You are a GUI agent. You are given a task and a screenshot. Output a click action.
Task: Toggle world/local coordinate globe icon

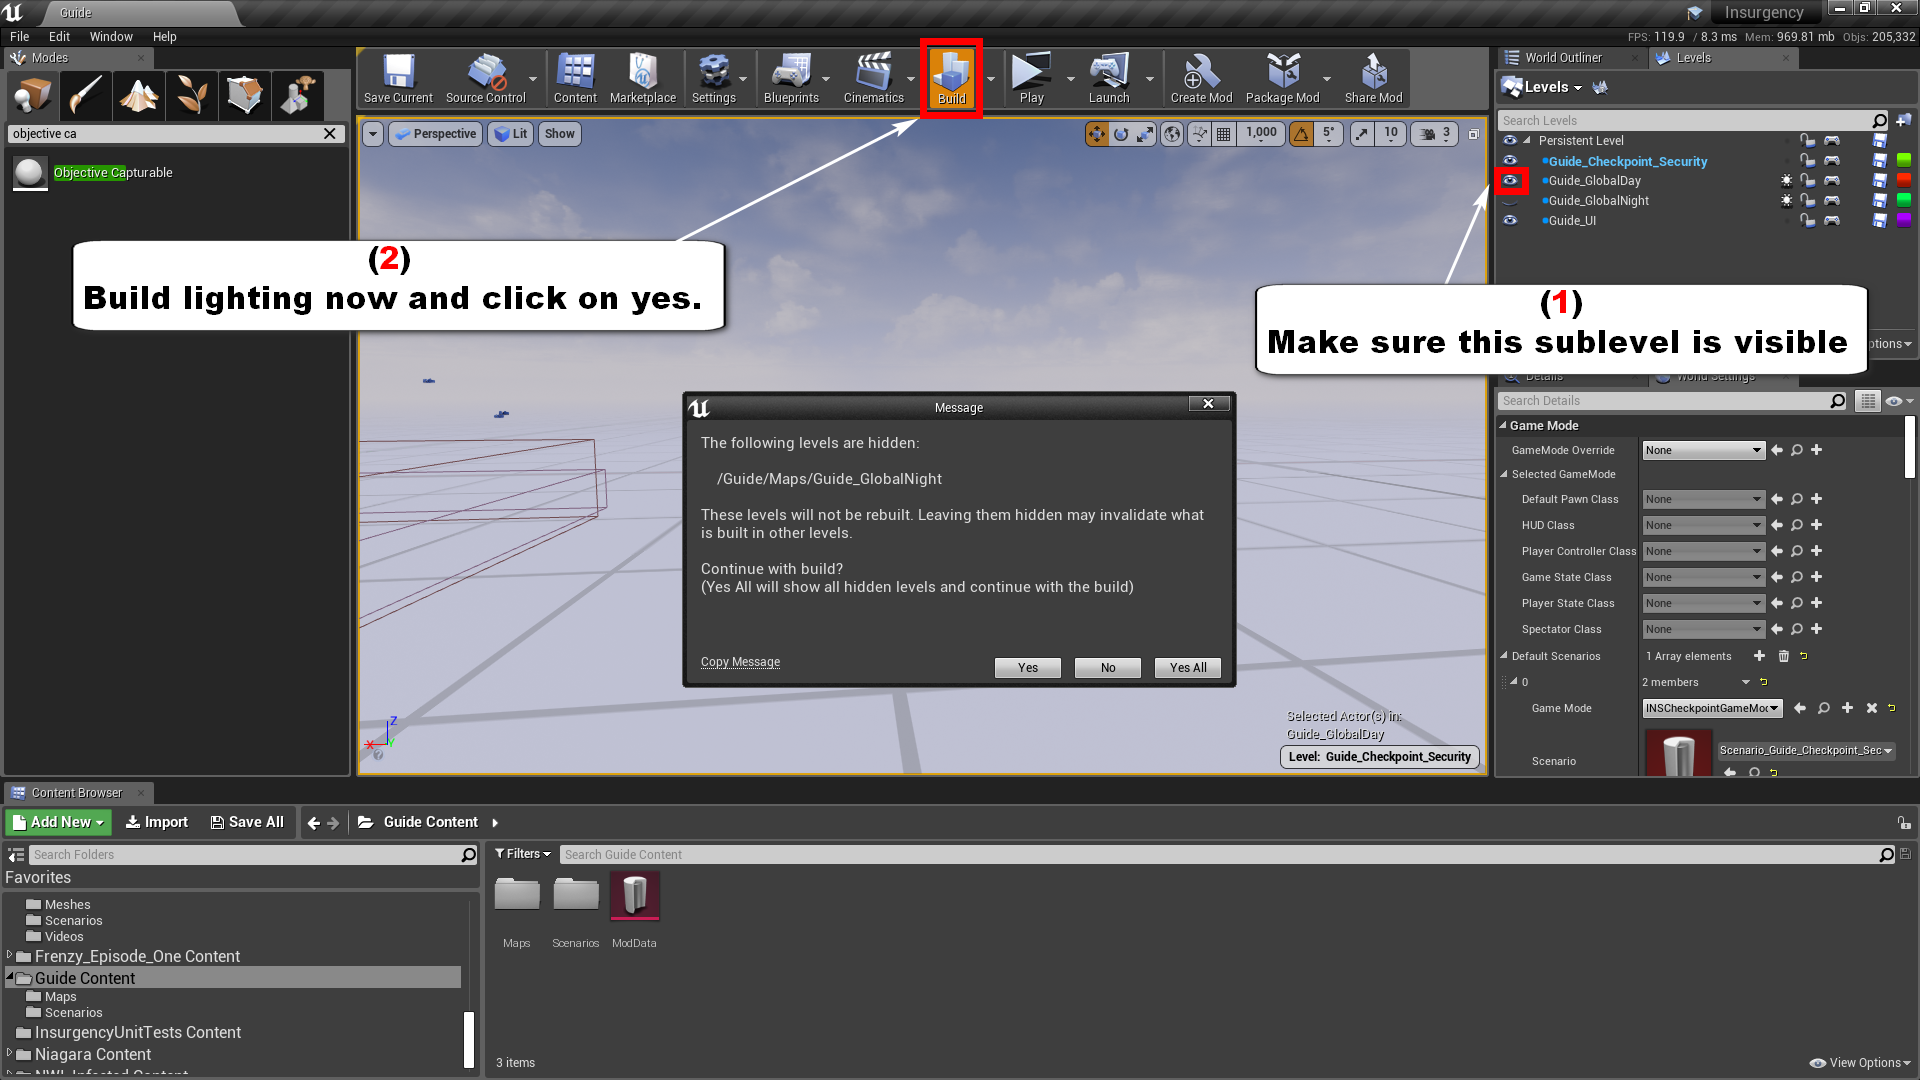point(1172,134)
